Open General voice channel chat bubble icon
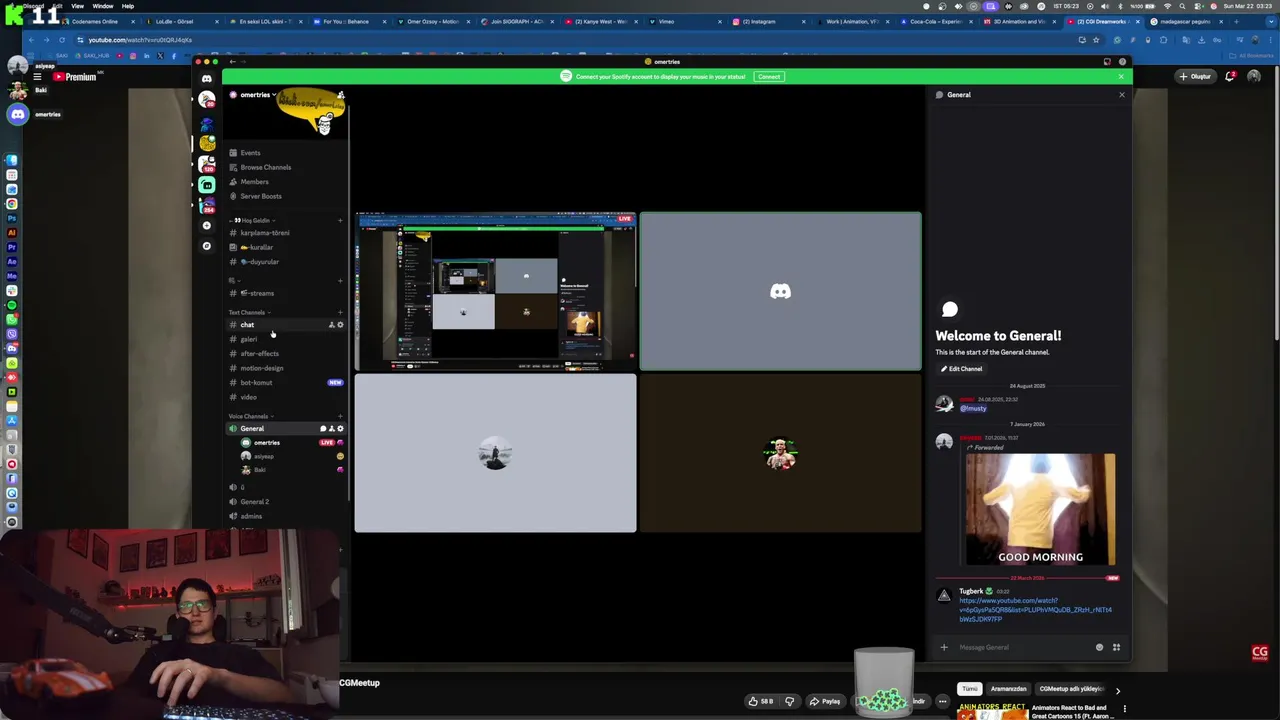Image resolution: width=1280 pixels, height=720 pixels. 323,429
